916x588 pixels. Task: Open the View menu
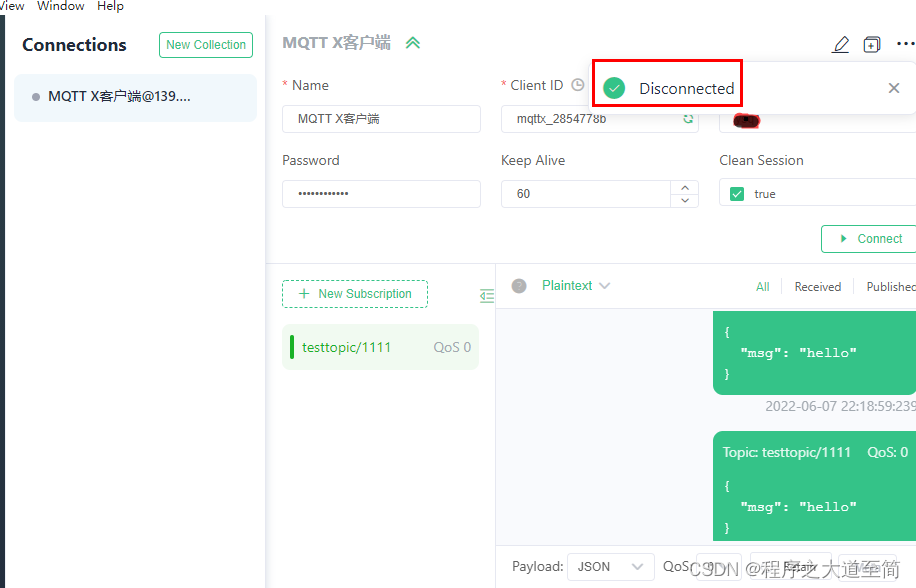[12, 6]
